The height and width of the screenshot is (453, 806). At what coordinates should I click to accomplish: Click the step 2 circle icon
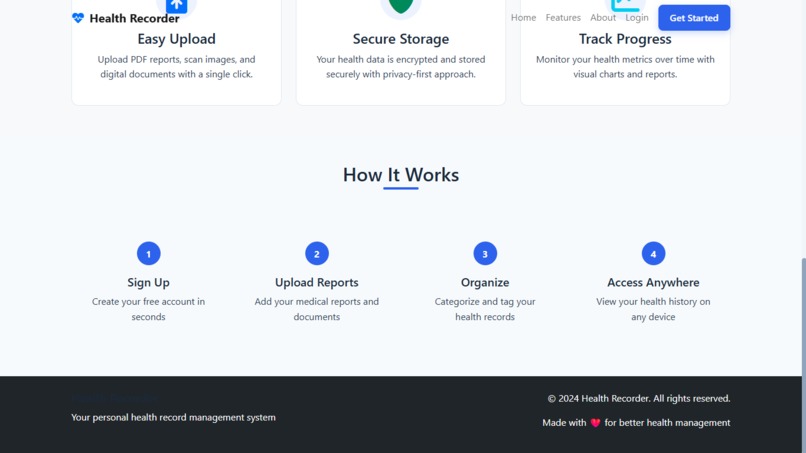pos(317,253)
